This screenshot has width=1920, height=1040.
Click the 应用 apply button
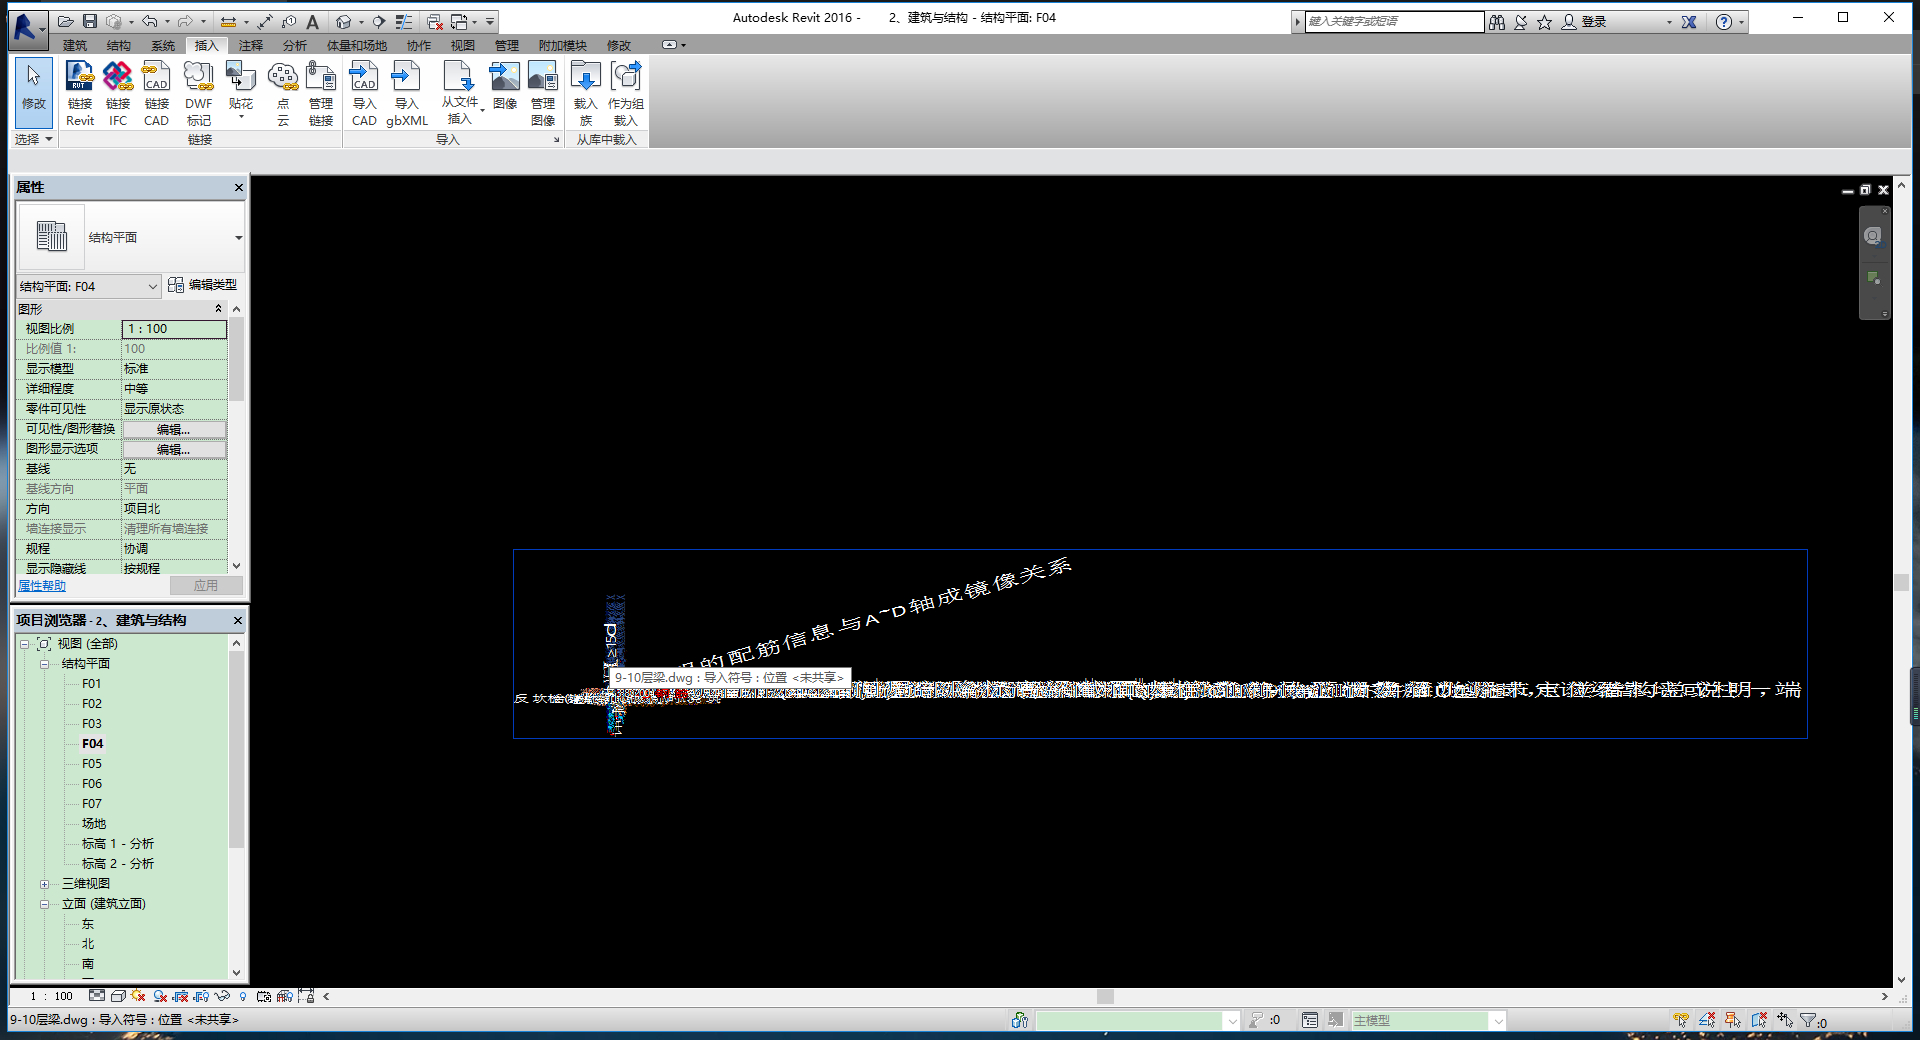(x=206, y=586)
